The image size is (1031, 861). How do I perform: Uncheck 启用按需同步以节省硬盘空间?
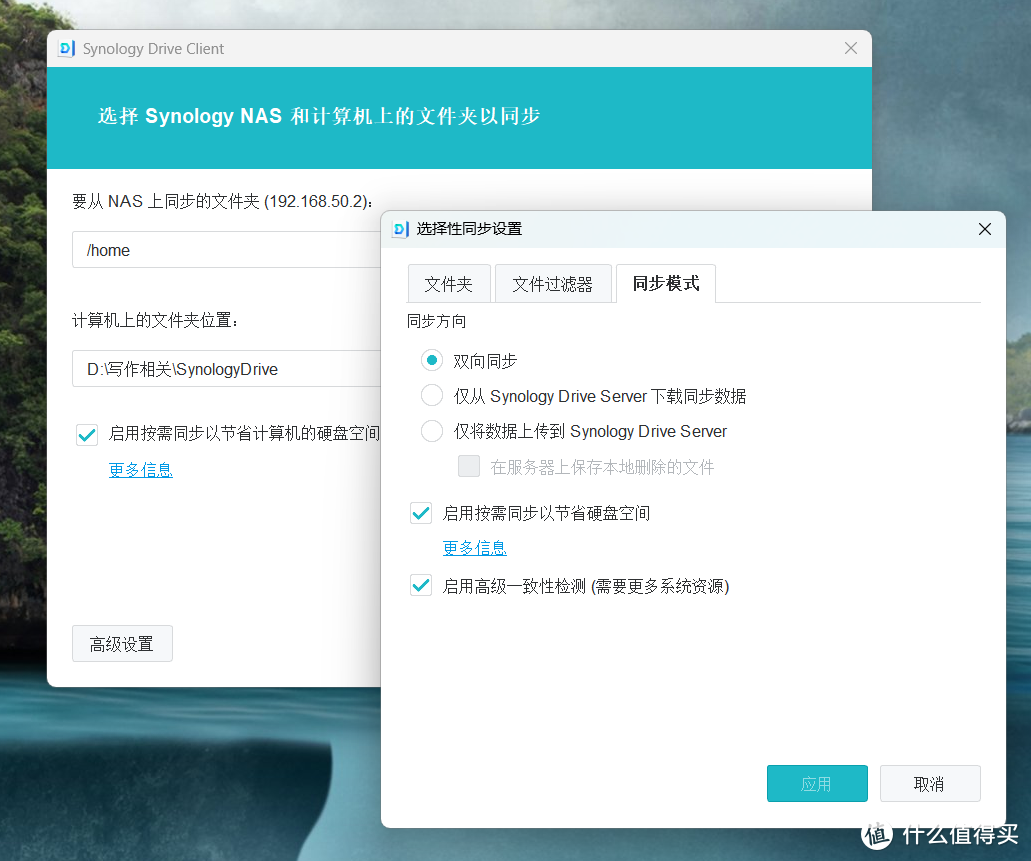(420, 513)
